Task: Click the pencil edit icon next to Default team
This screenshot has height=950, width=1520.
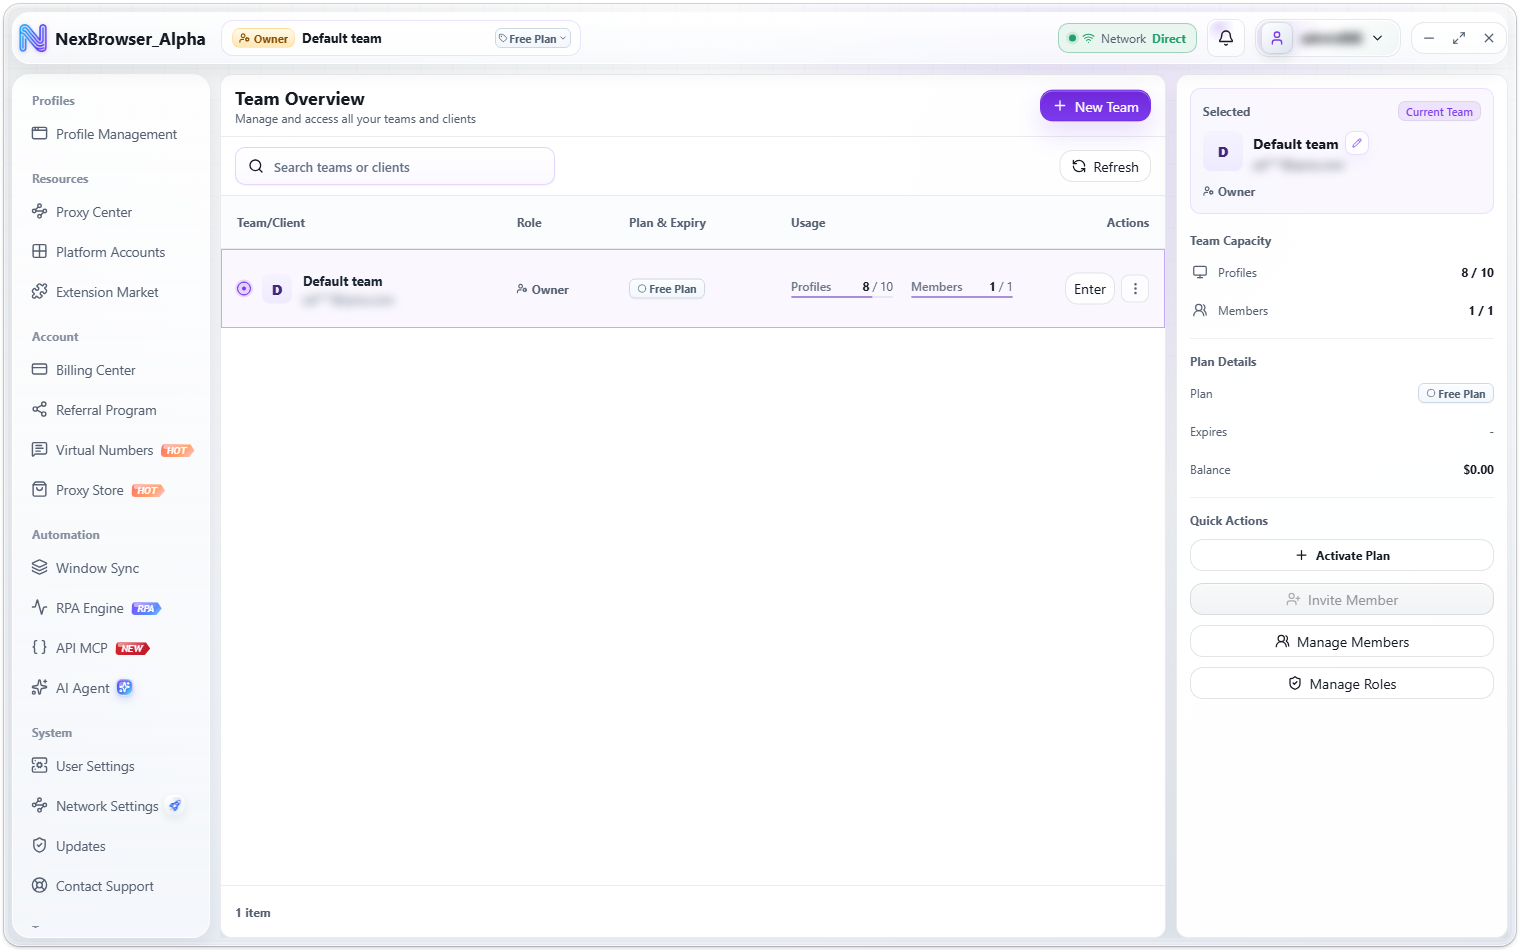Action: click(x=1357, y=143)
